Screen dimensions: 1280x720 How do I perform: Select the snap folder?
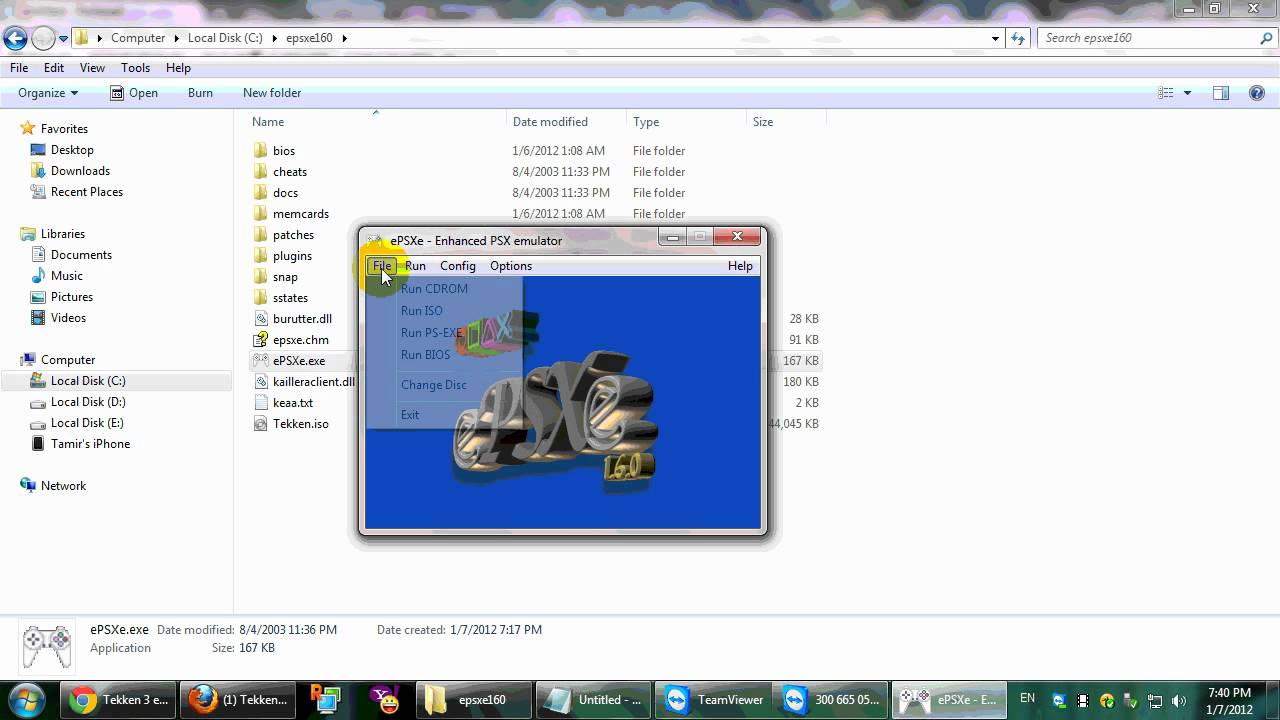click(x=285, y=277)
